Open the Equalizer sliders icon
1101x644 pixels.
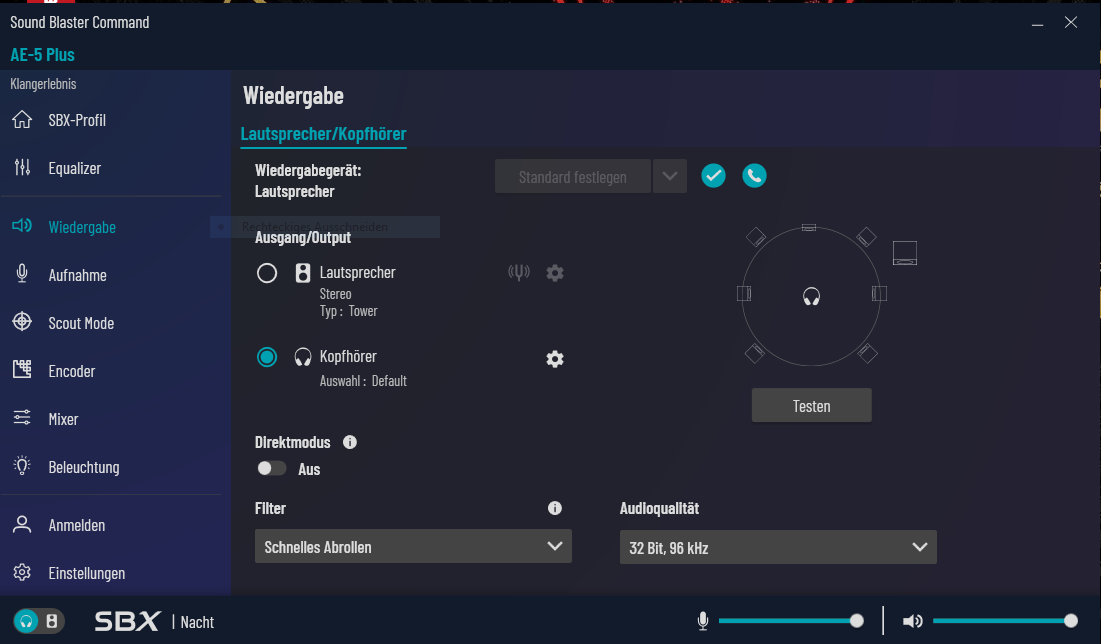[22, 167]
